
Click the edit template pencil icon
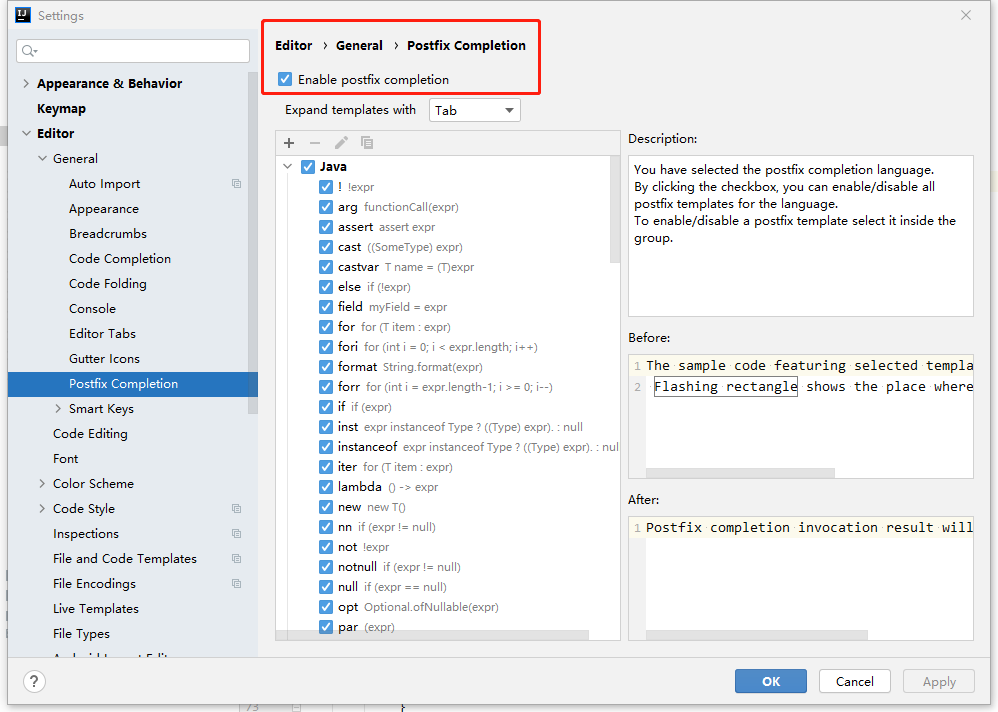coord(341,143)
